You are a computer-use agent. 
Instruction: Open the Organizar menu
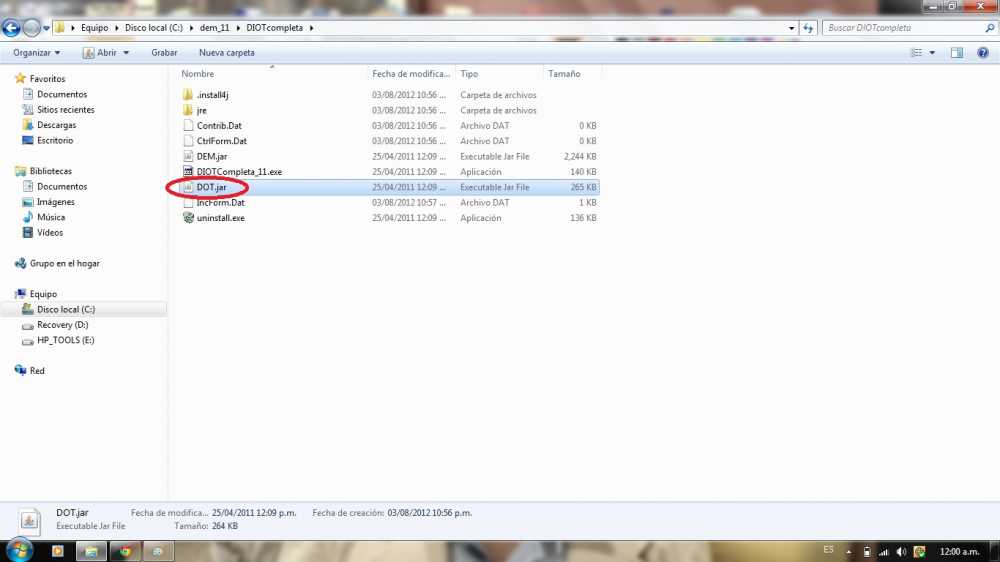pyautogui.click(x=36, y=53)
